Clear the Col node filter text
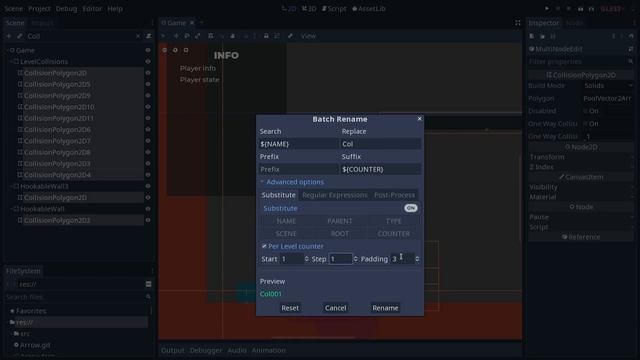Image resolution: width=640 pixels, height=360 pixels. [138, 36]
